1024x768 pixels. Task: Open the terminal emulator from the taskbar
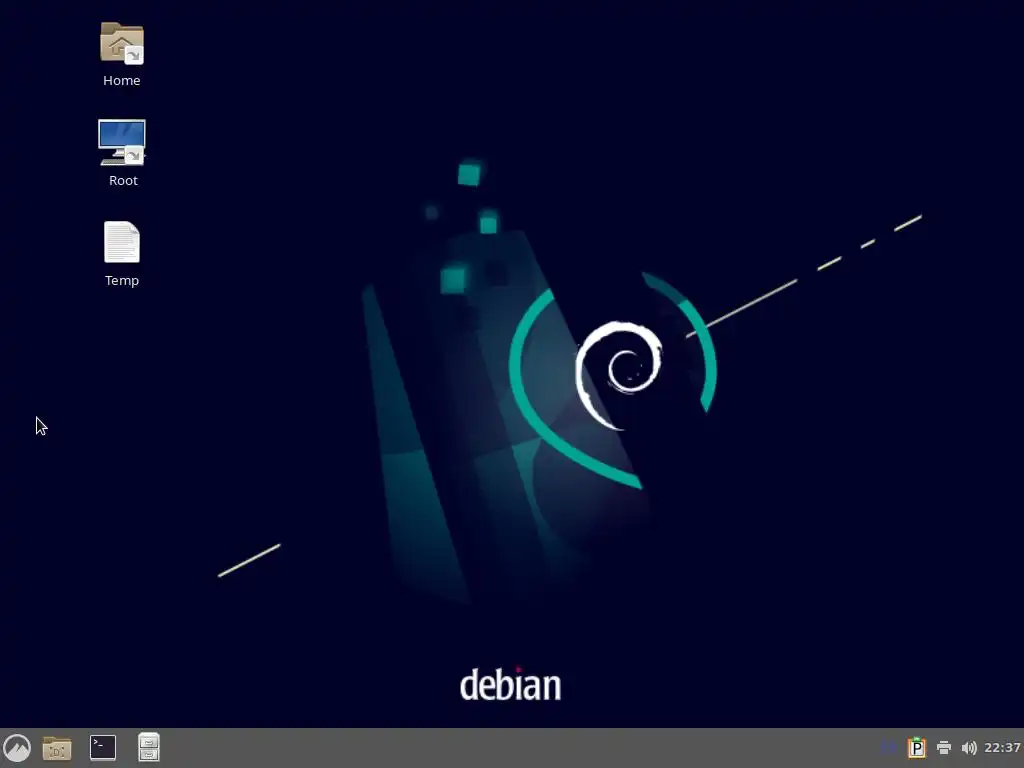[x=103, y=748]
